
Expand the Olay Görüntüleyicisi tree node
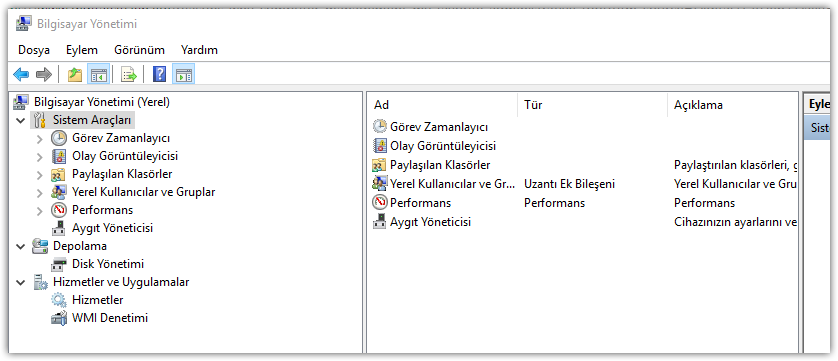pyautogui.click(x=40, y=157)
